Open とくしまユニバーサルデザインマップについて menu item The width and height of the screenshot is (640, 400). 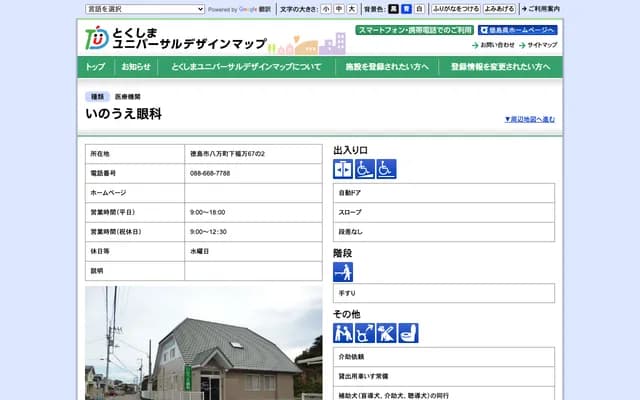click(x=246, y=67)
